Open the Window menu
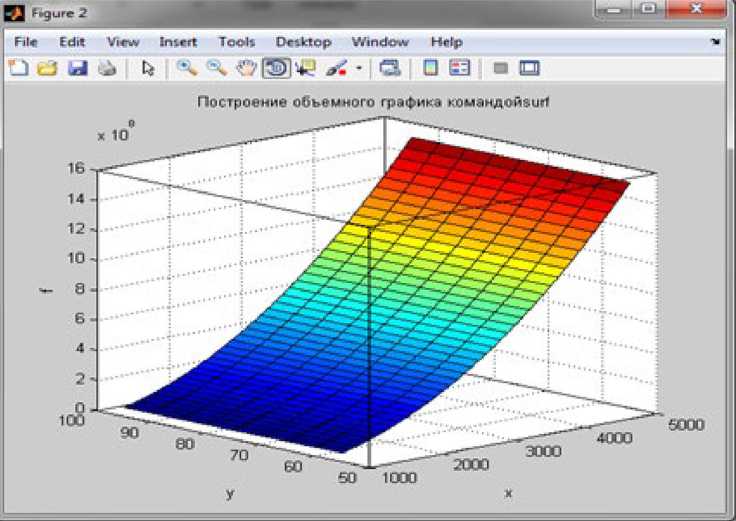The width and height of the screenshot is (736, 521). click(x=380, y=42)
